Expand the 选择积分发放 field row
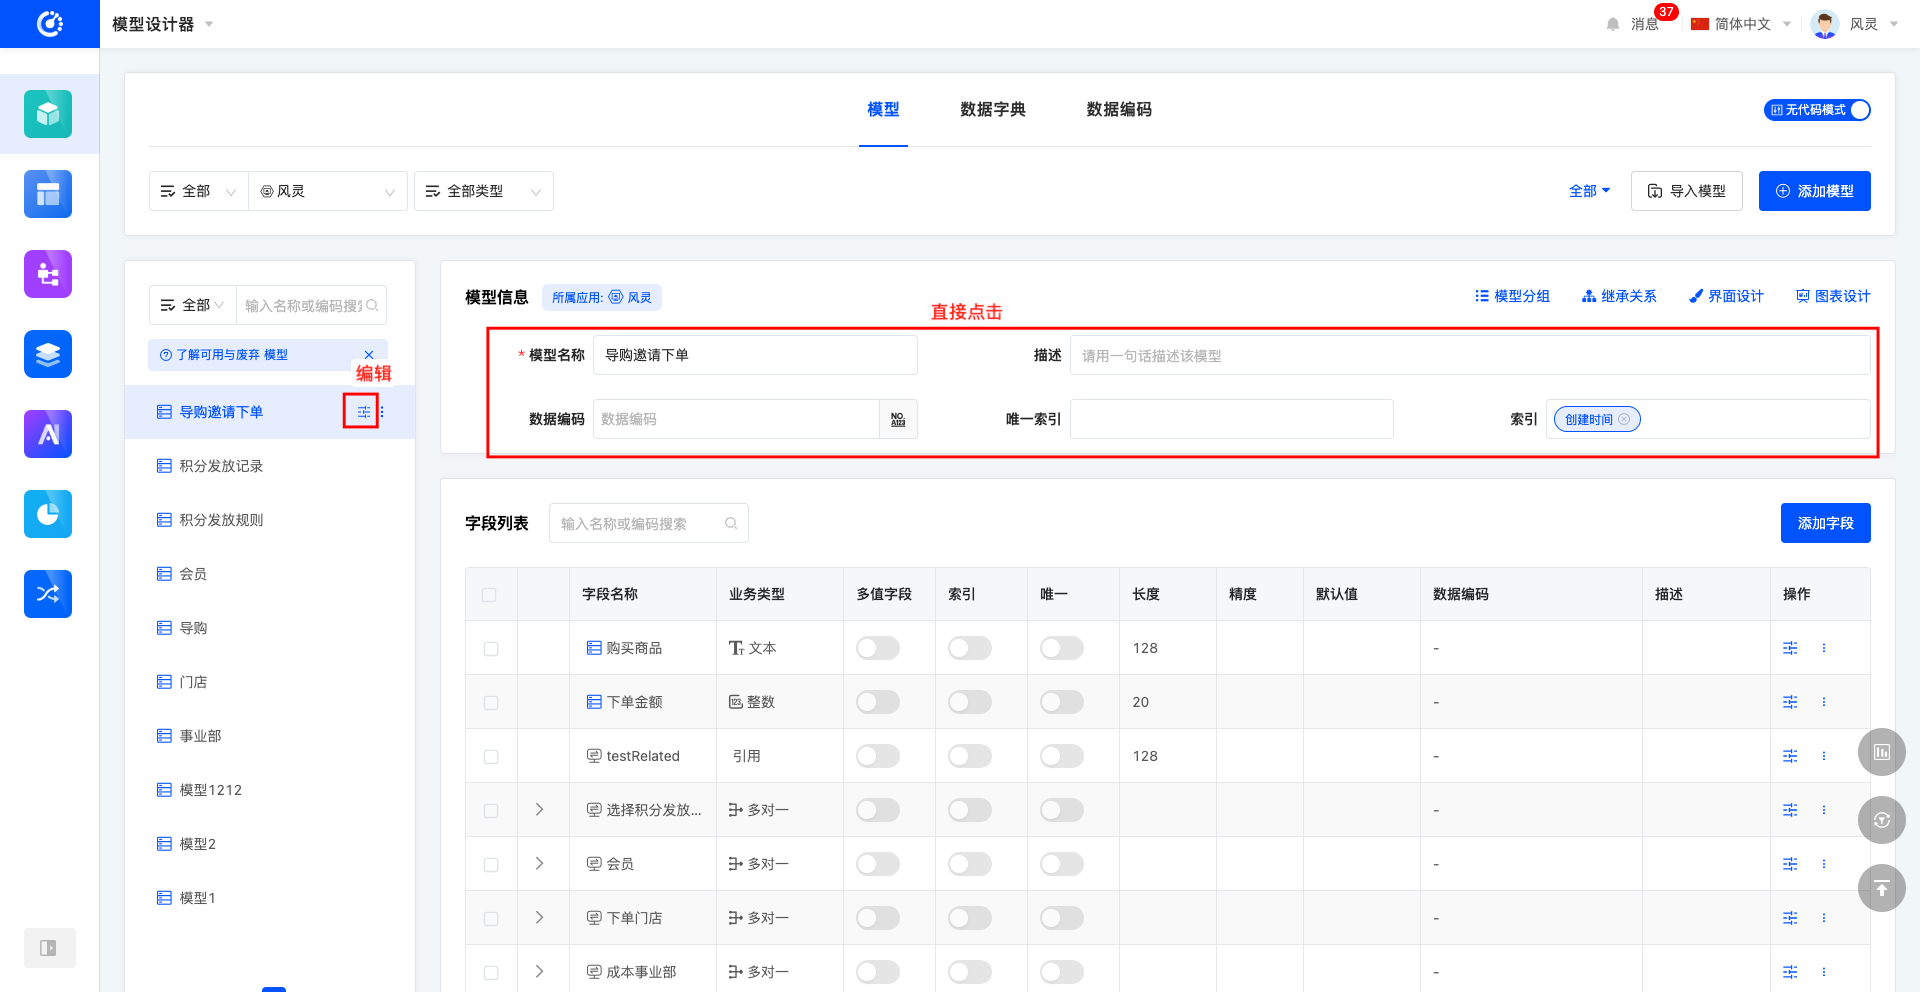This screenshot has width=1920, height=992. tap(539, 810)
